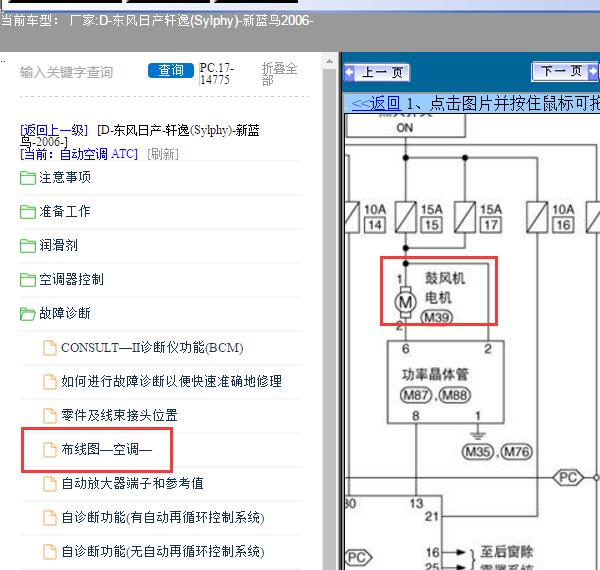This screenshot has height=570, width=600.
Task: Open 零件及线束接头位置 page
Action: click(119, 415)
